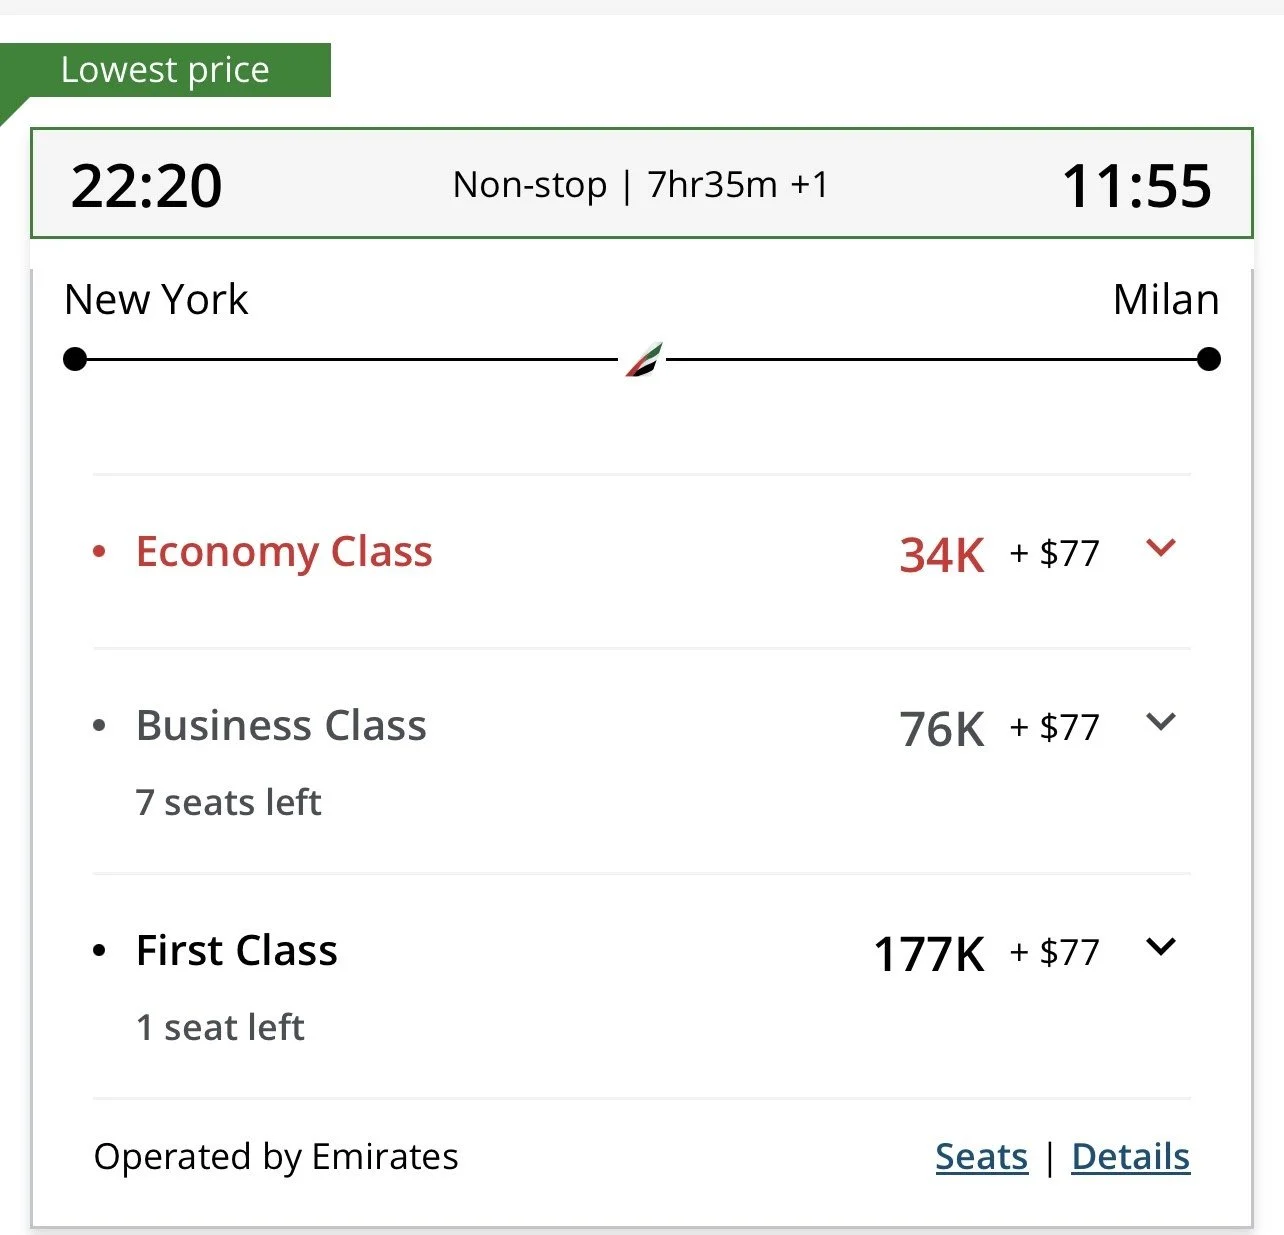Screen dimensions: 1284x1235
Task: Select the First Class fare row
Action: pyautogui.click(x=237, y=951)
